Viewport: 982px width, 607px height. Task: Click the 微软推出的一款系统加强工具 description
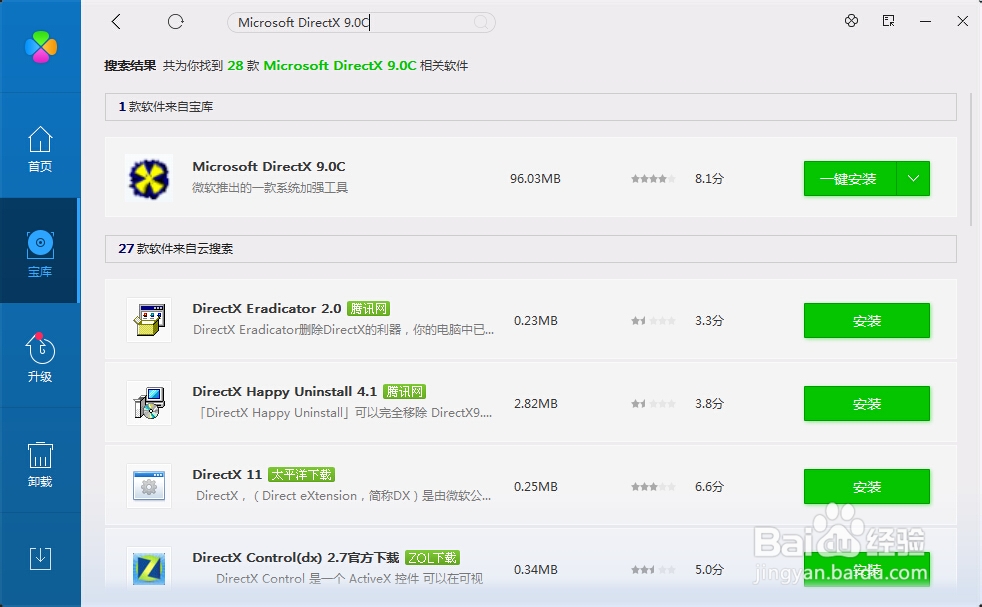tap(270, 188)
